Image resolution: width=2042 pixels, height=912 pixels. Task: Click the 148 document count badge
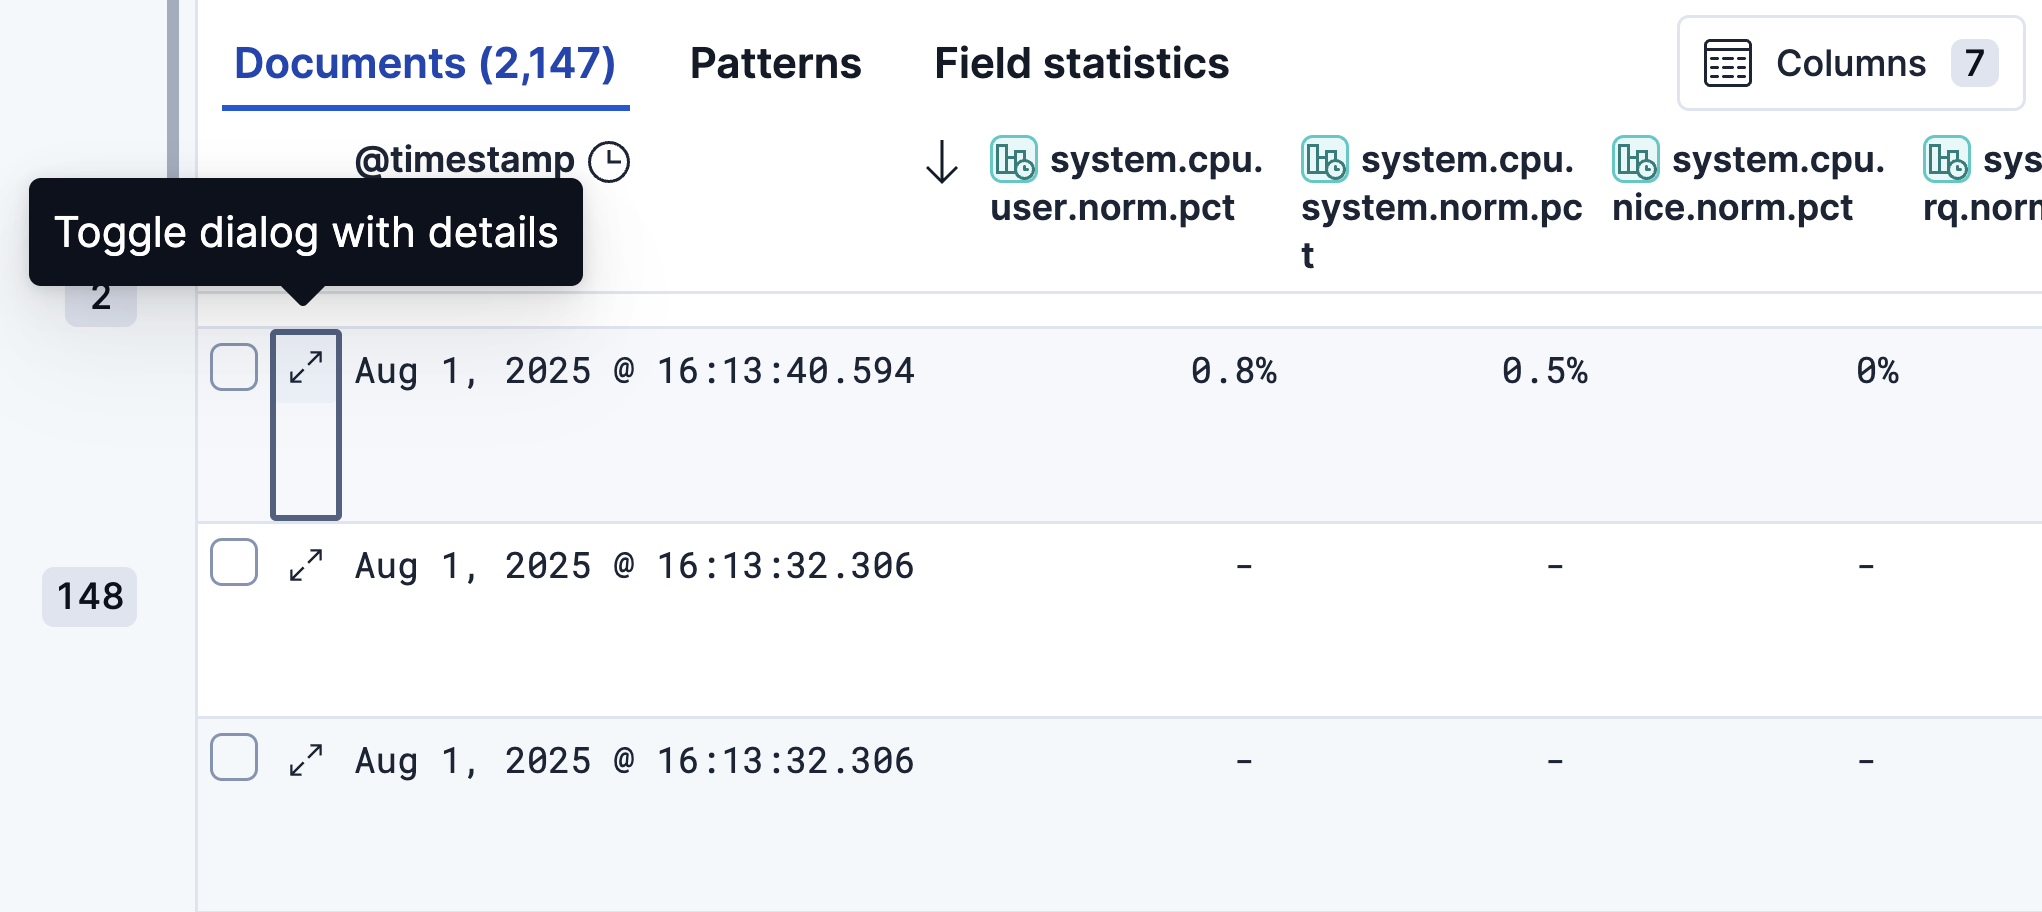89,597
